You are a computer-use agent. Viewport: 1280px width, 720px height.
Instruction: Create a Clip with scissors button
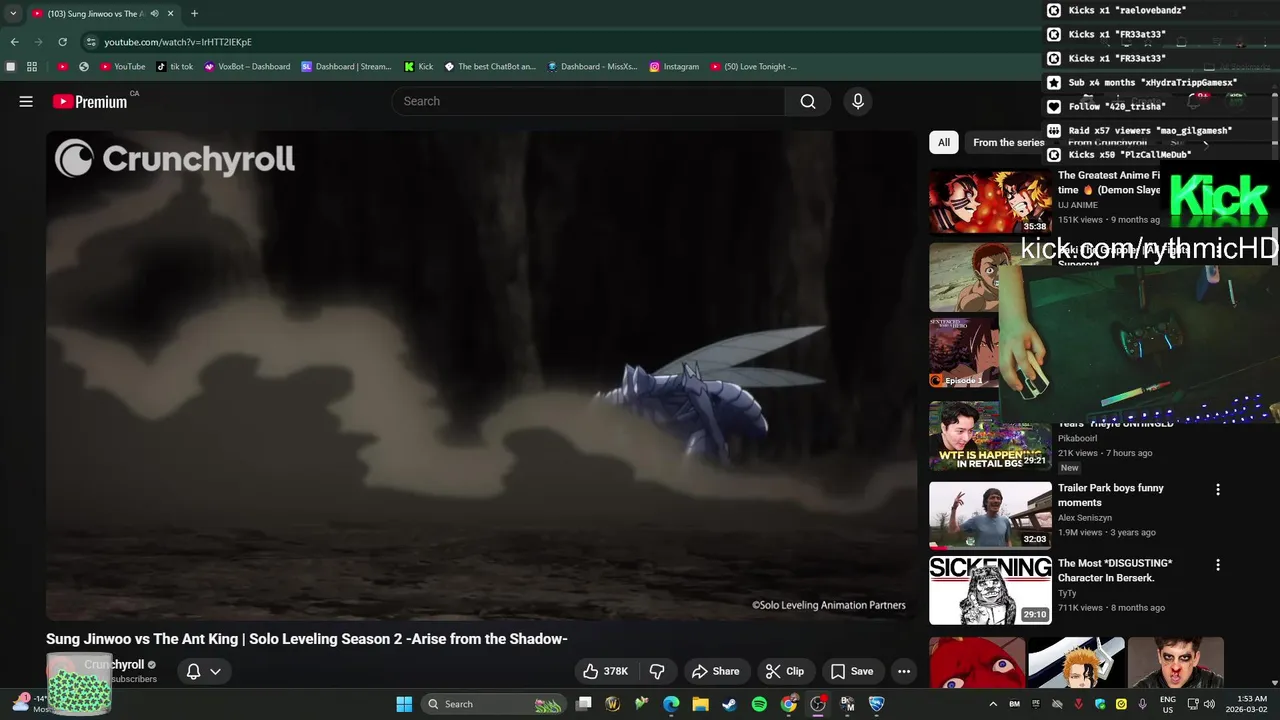click(x=785, y=671)
